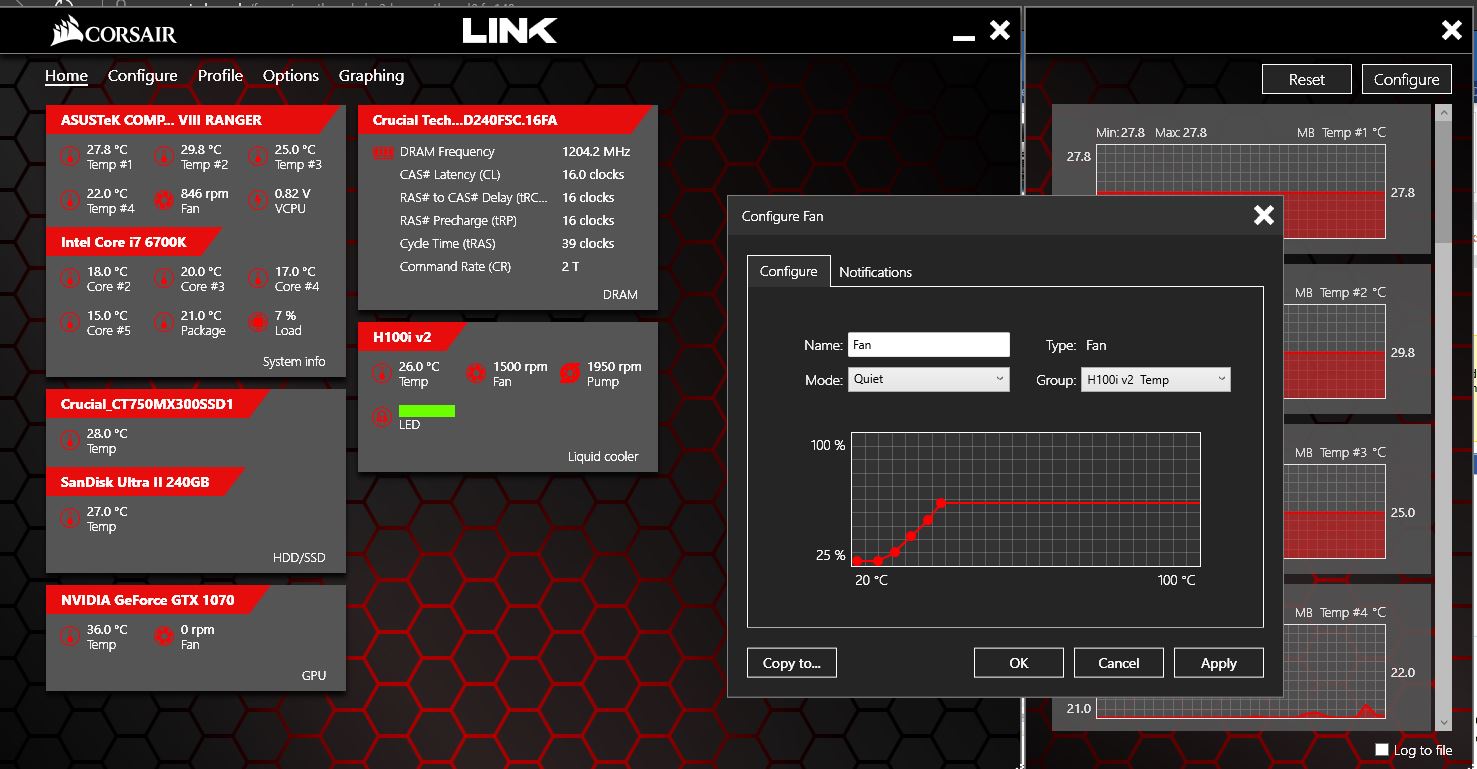Click the H100i v2 1500 rpm fan icon
This screenshot has height=769, width=1477.
[476, 373]
